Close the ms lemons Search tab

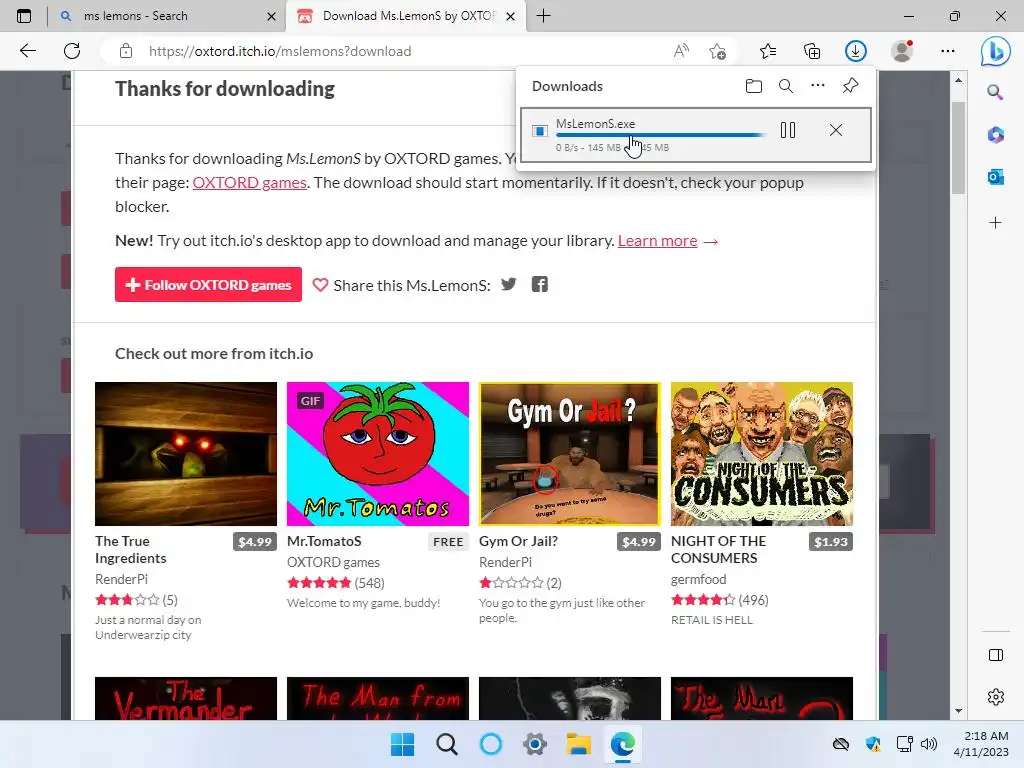pyautogui.click(x=271, y=16)
